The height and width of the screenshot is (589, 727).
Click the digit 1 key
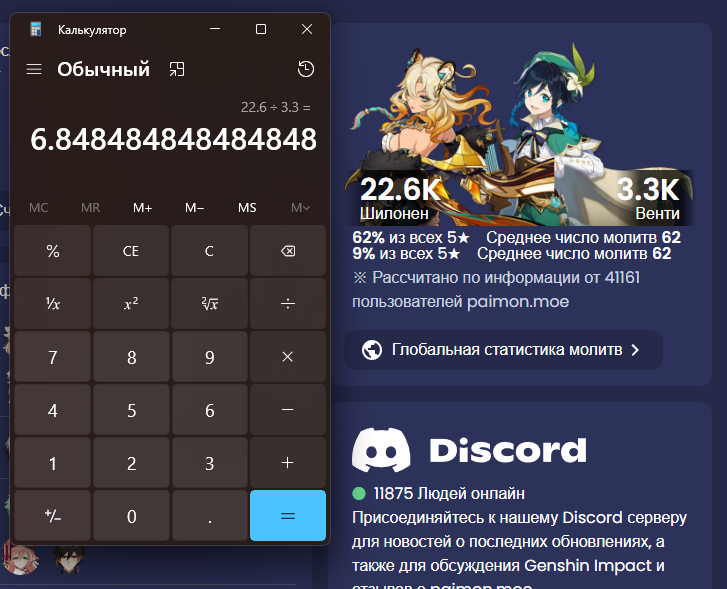(x=52, y=463)
